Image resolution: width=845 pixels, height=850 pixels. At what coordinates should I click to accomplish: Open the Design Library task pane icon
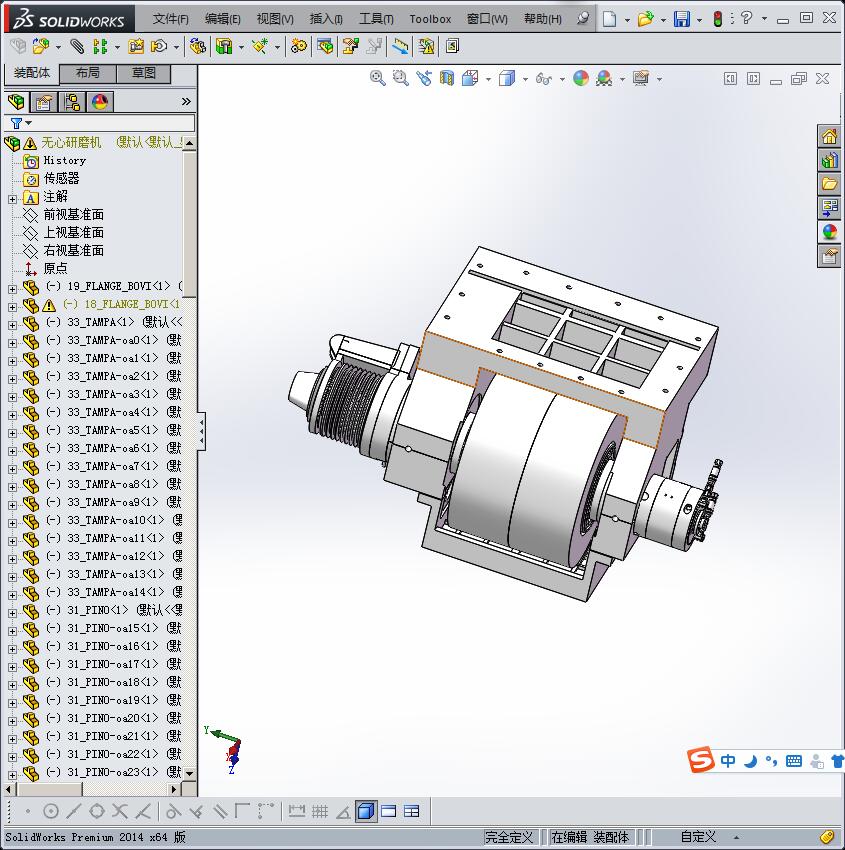[x=829, y=160]
